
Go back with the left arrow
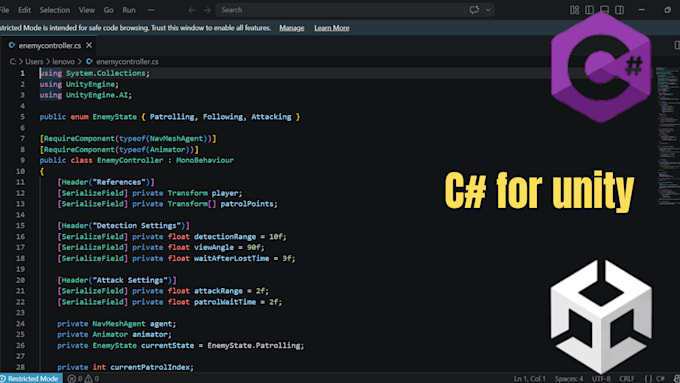(x=192, y=10)
